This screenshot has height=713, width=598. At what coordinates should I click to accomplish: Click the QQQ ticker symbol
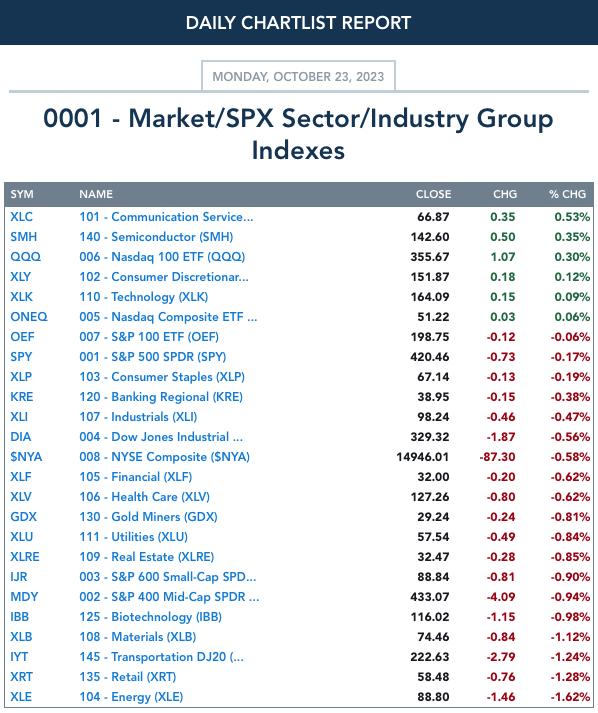coord(25,257)
